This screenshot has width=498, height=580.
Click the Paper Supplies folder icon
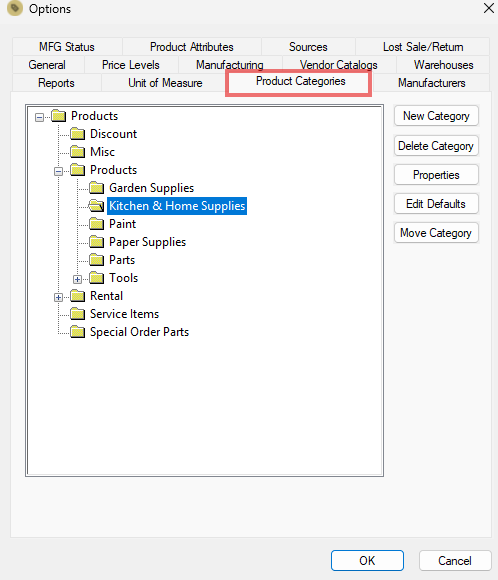pos(97,242)
